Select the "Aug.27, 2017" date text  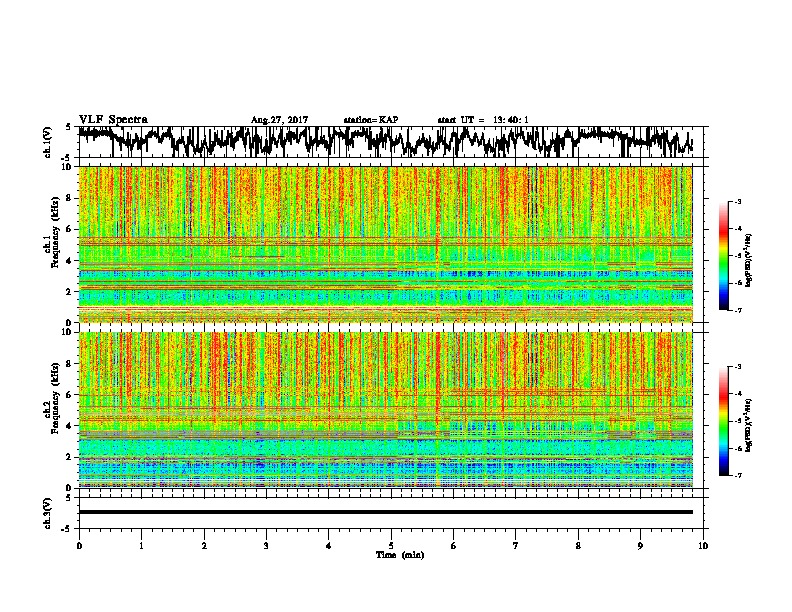click(x=279, y=120)
